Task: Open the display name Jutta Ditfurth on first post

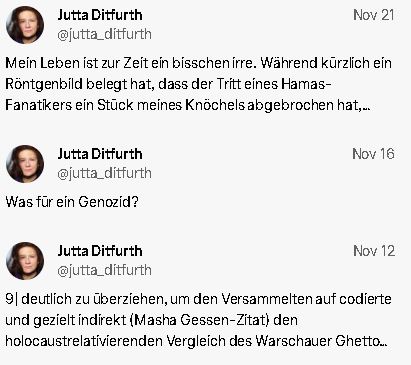Action: click(100, 15)
